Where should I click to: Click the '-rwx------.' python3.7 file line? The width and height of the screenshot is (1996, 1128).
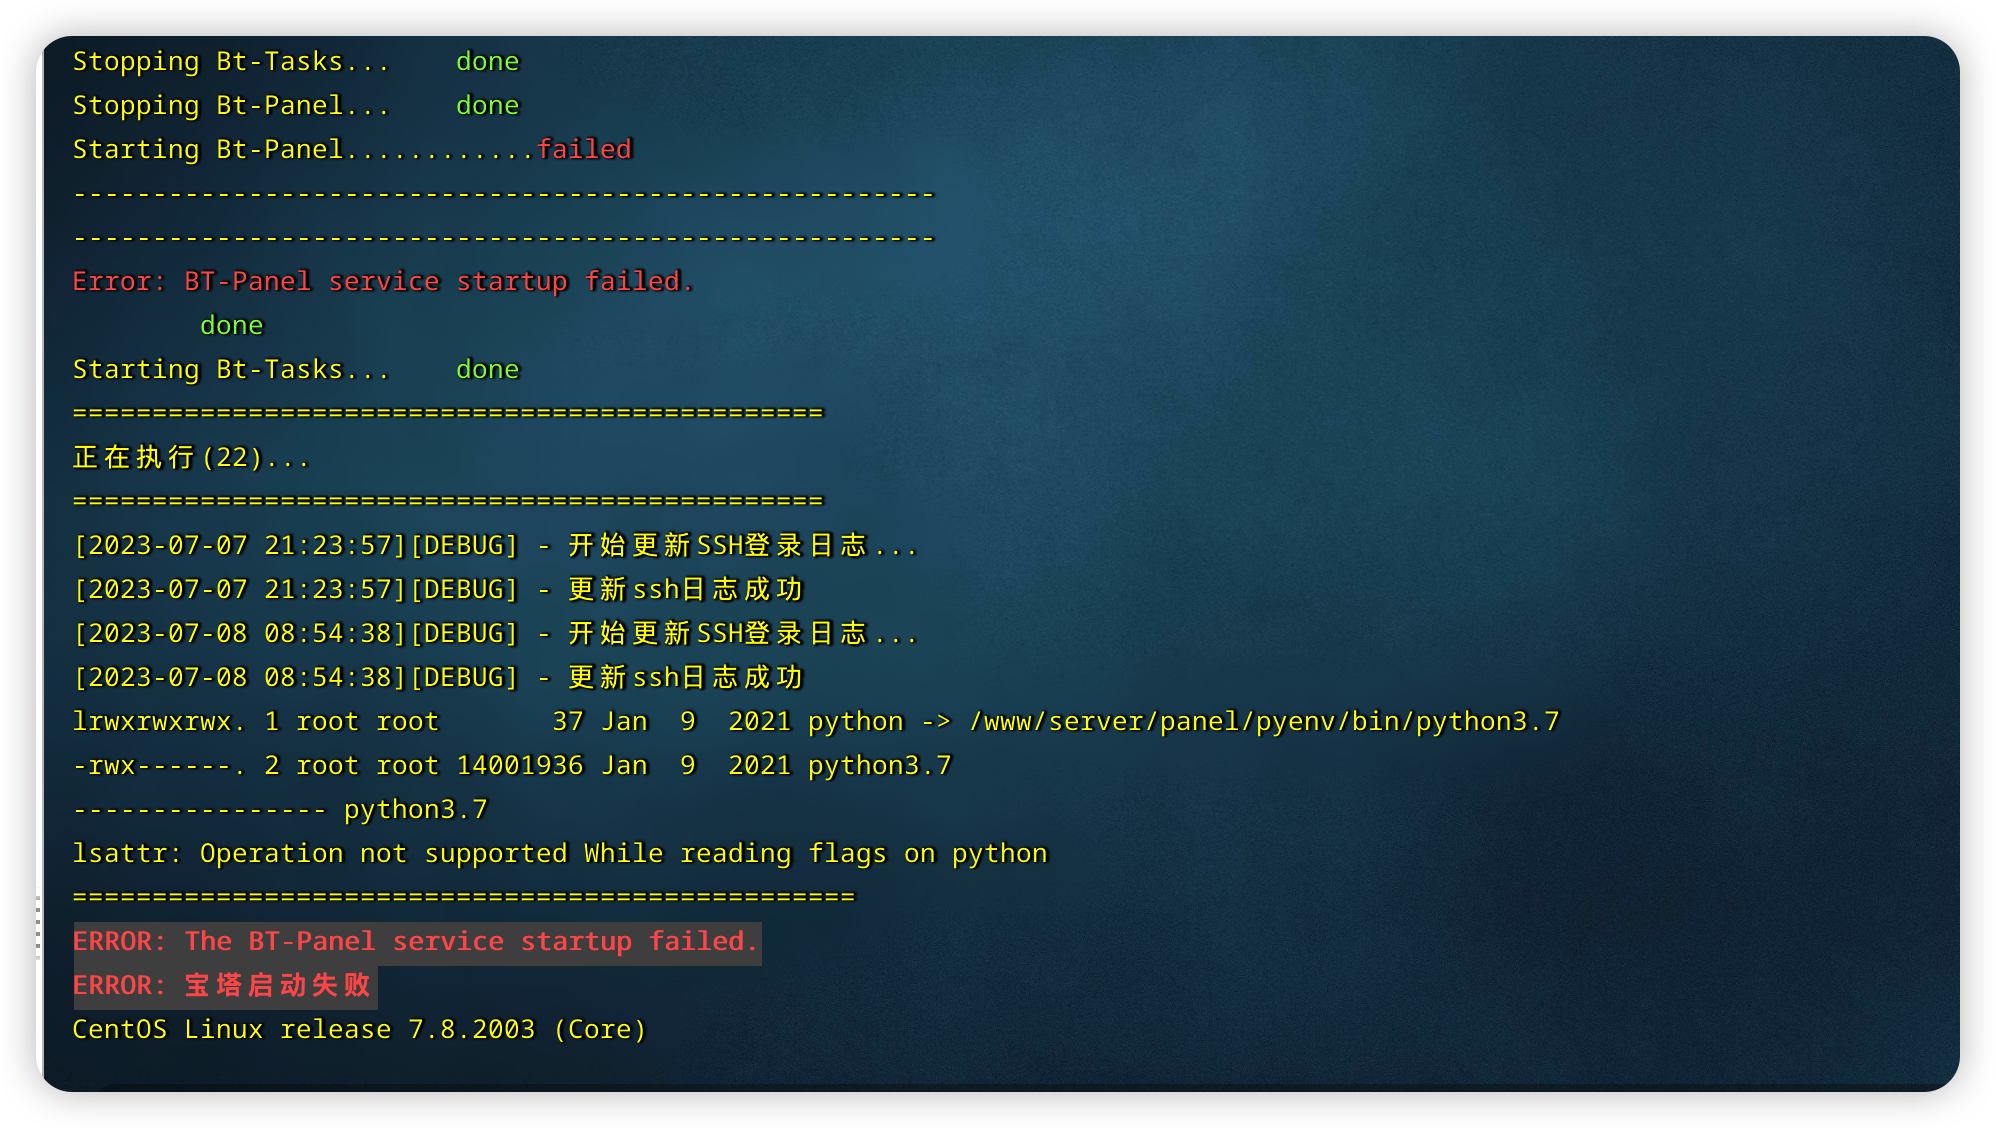point(512,766)
